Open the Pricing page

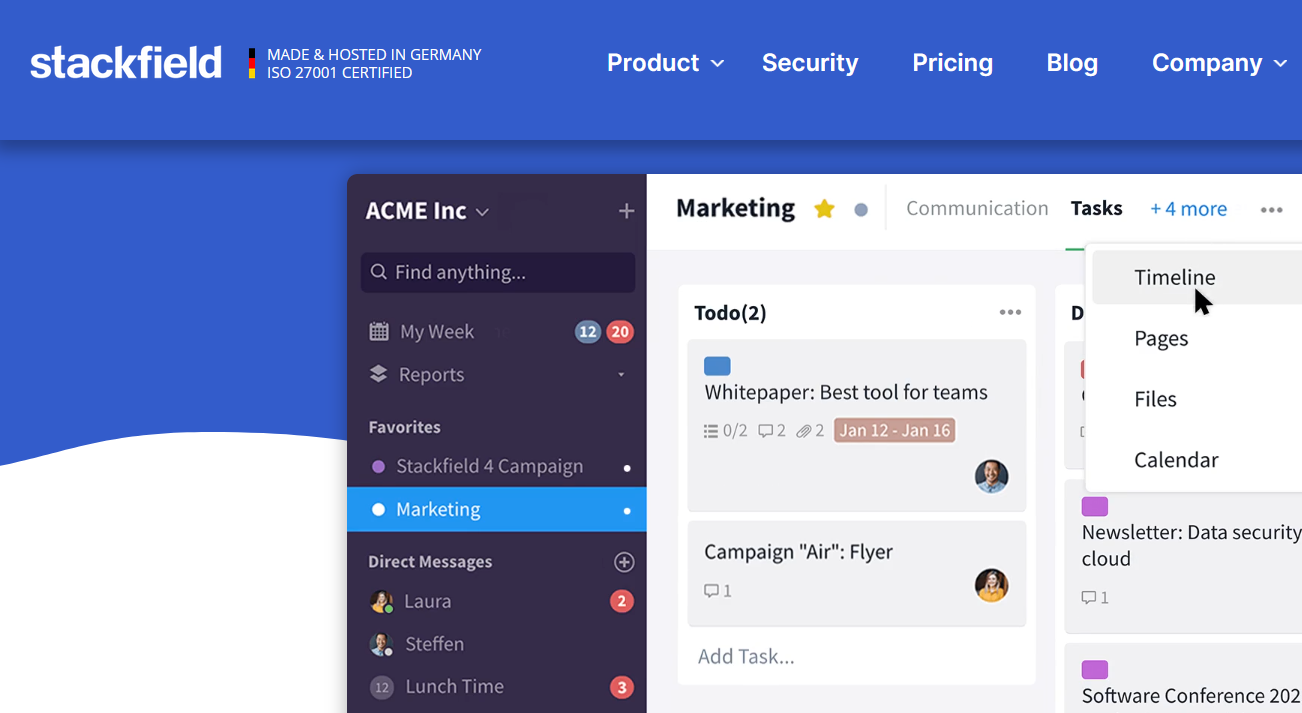click(x=952, y=63)
